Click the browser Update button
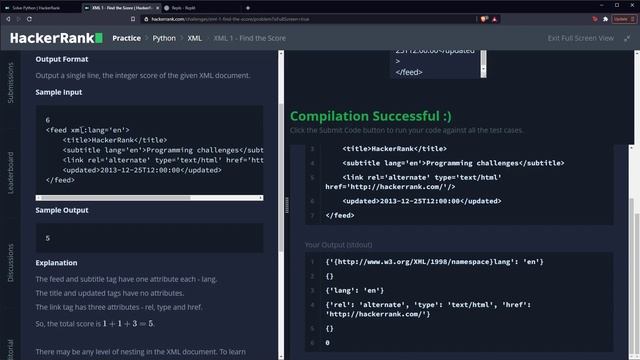The height and width of the screenshot is (360, 640). tap(624, 19)
